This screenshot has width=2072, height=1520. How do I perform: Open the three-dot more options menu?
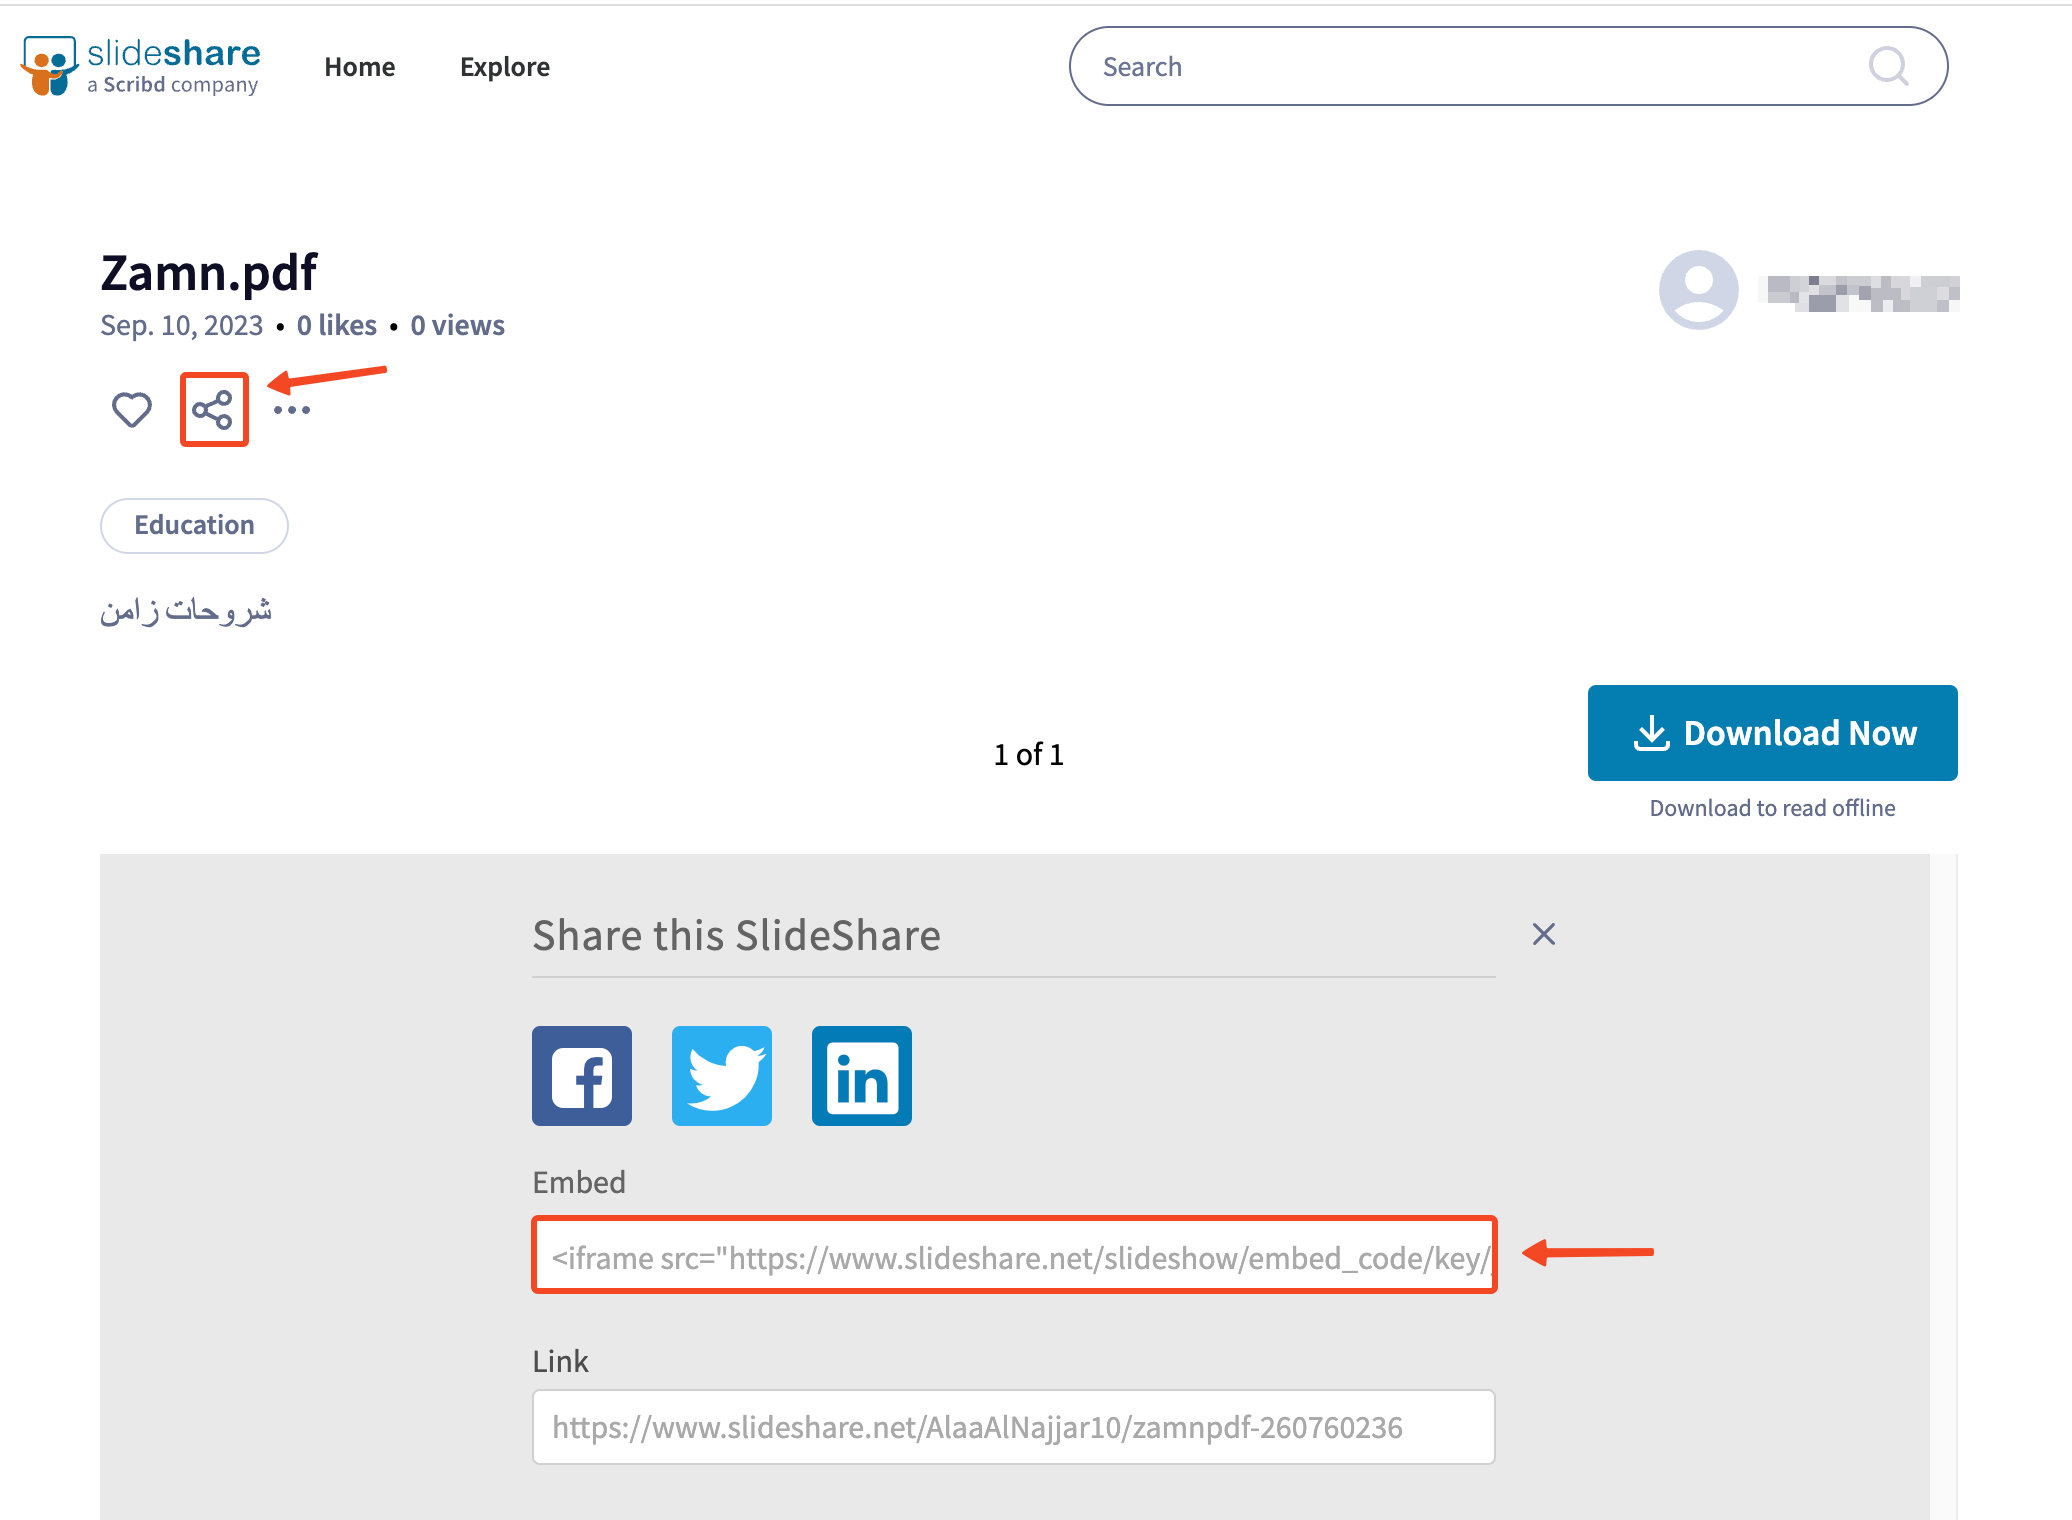pyautogui.click(x=292, y=410)
